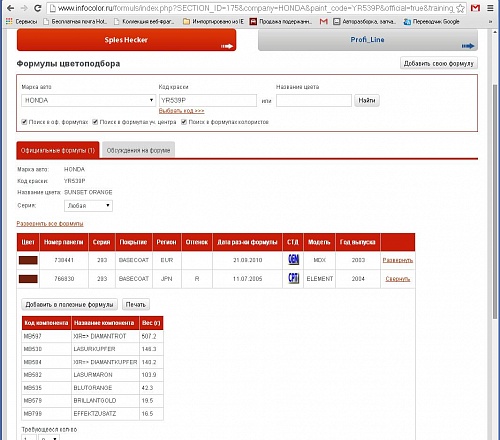Click Добавить свою формулу button

pyautogui.click(x=439, y=63)
